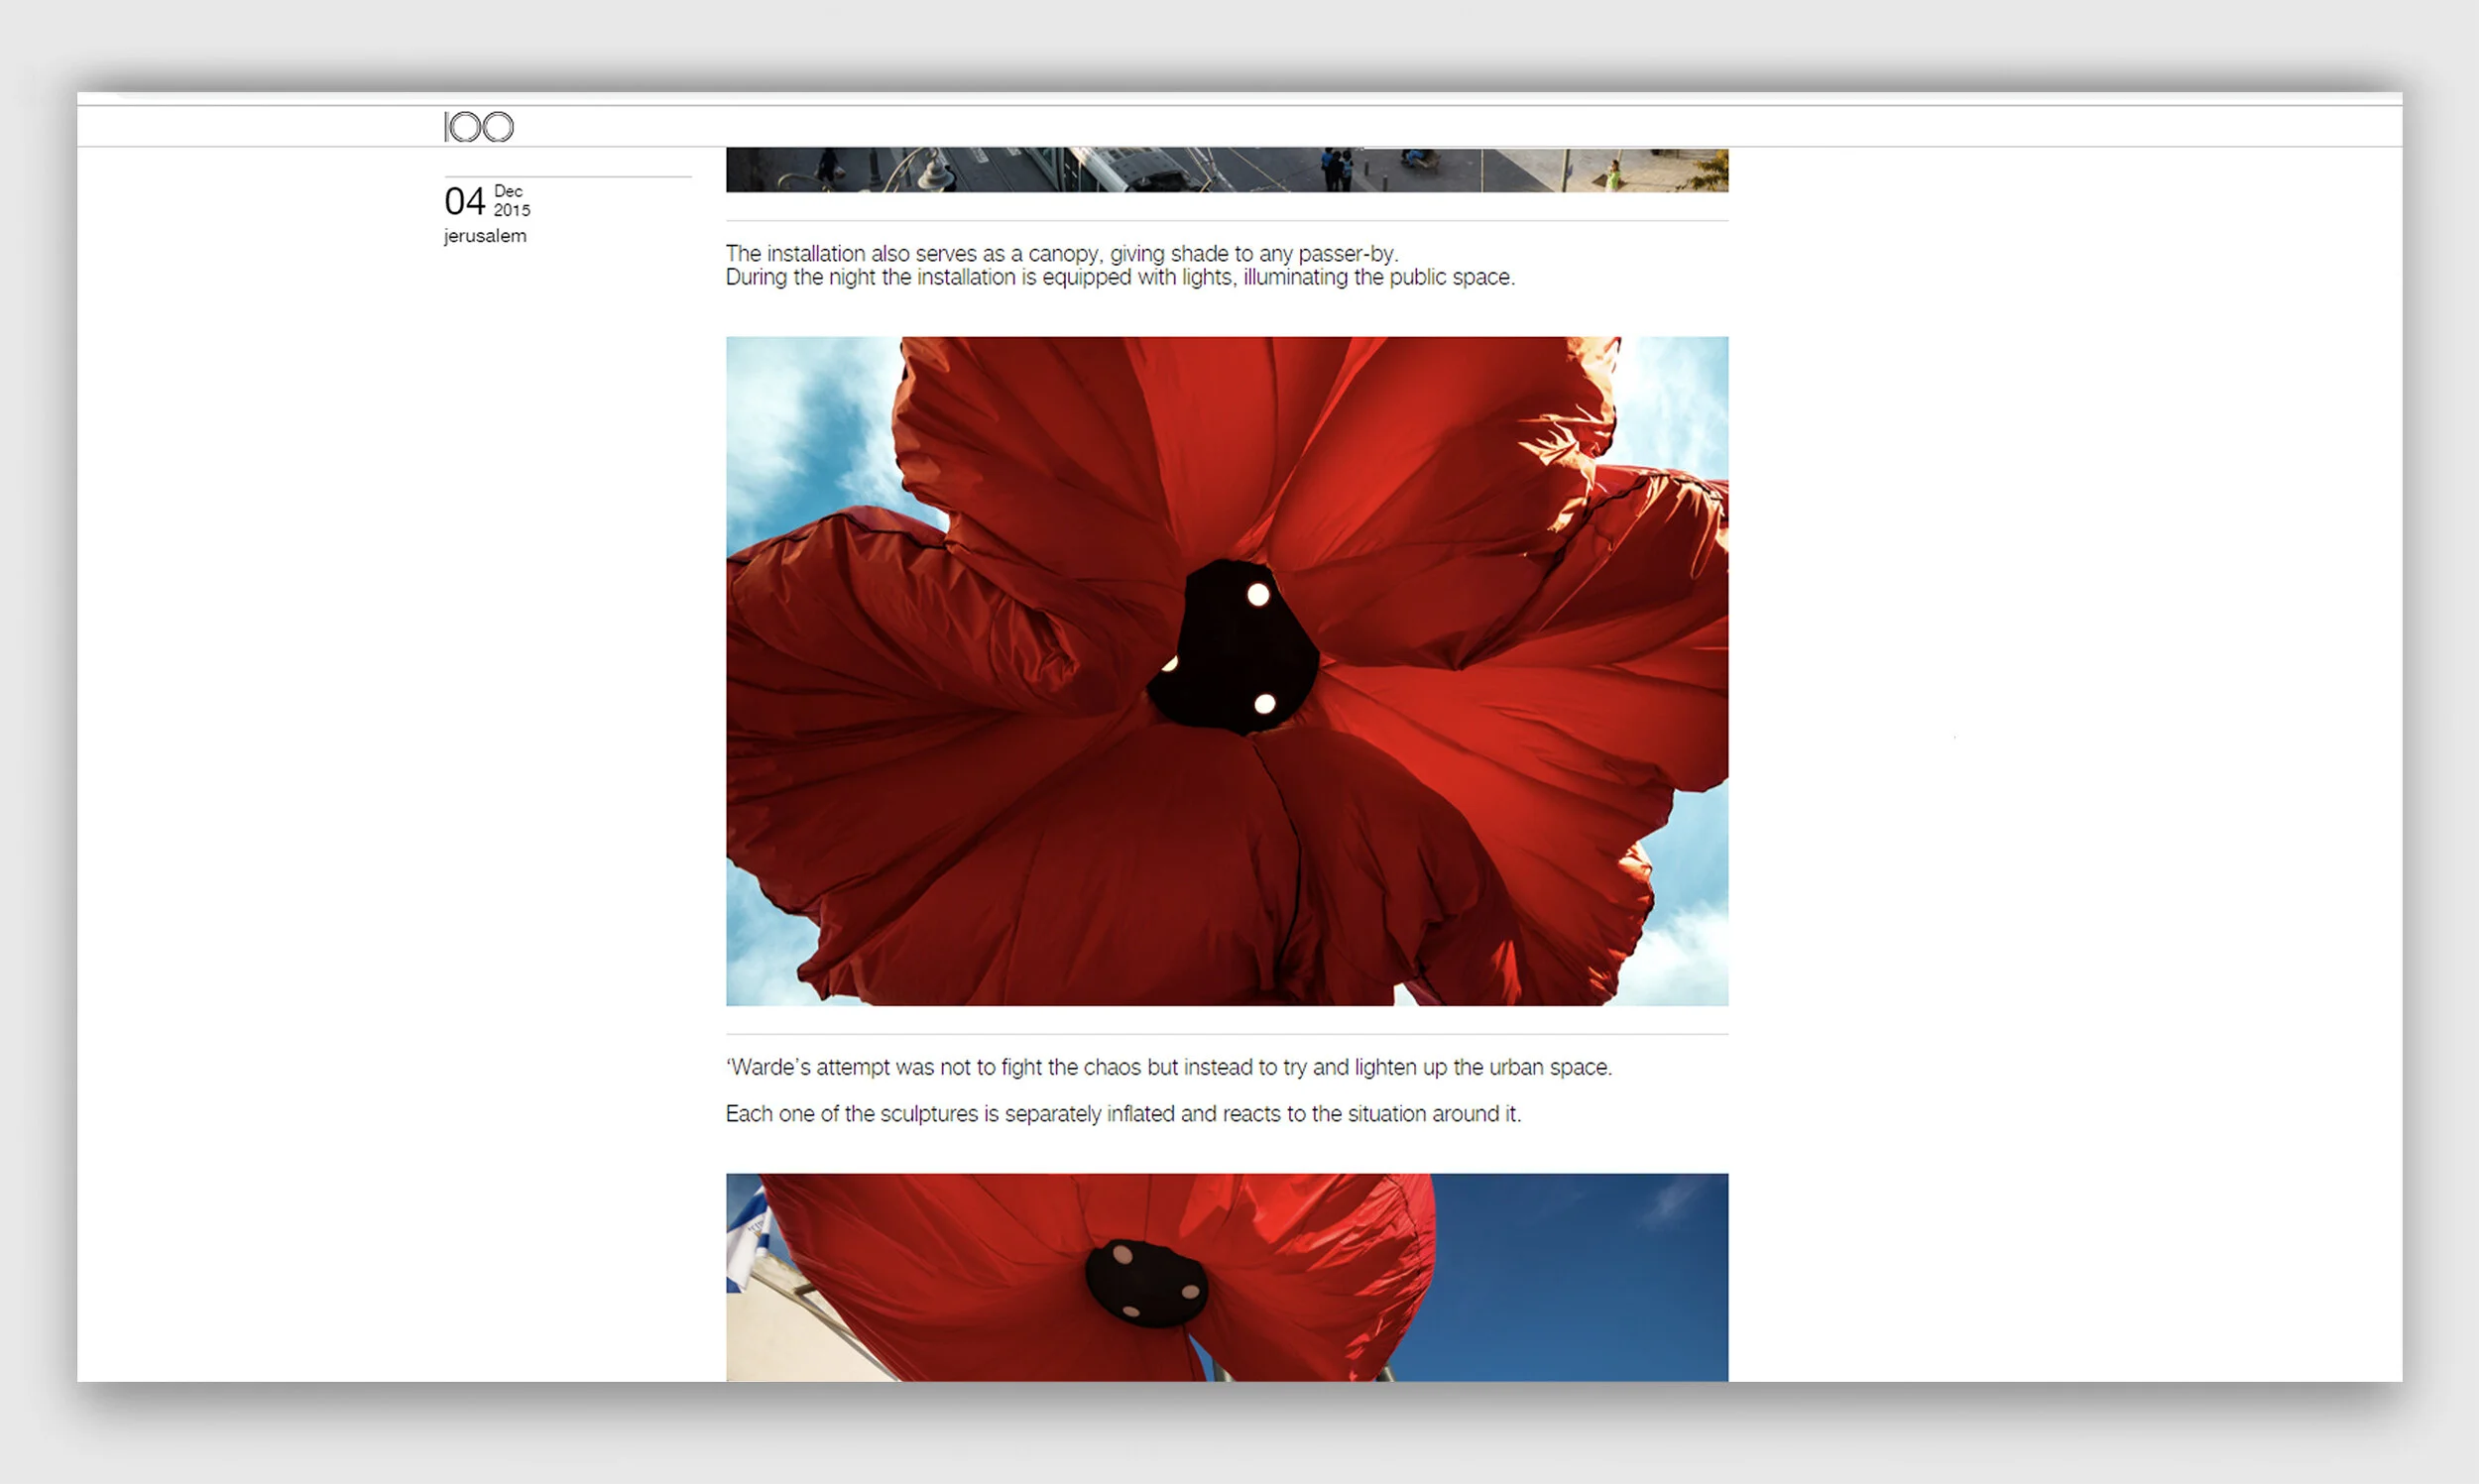Click the 'Each one of the sculptures' sentence

pos(1122,1114)
